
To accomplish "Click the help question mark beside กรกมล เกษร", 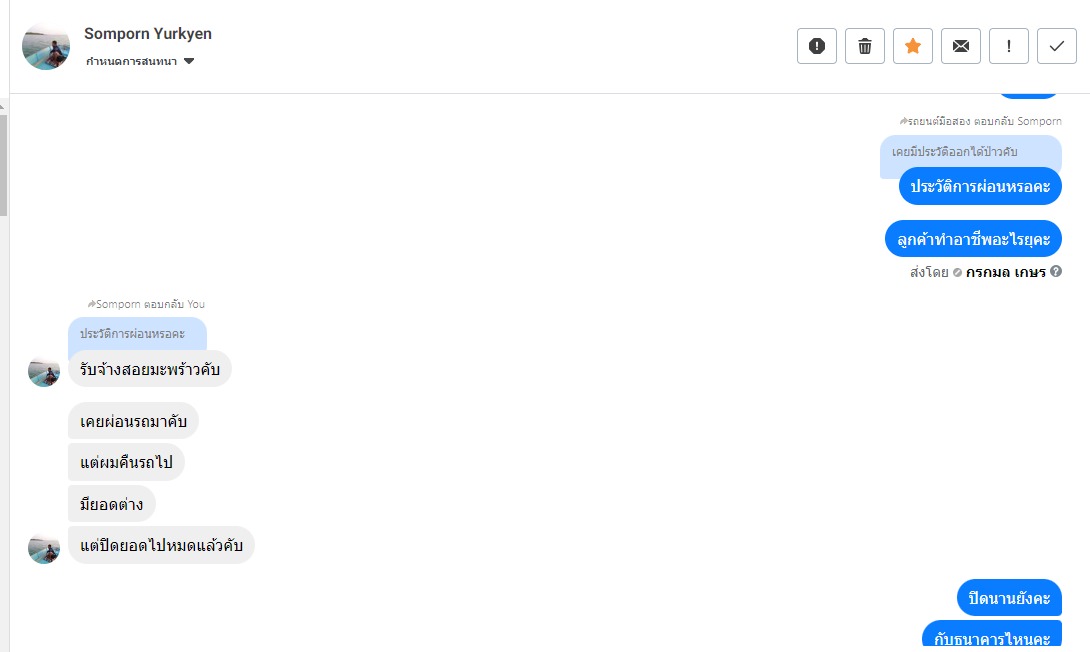I will pos(1056,271).
